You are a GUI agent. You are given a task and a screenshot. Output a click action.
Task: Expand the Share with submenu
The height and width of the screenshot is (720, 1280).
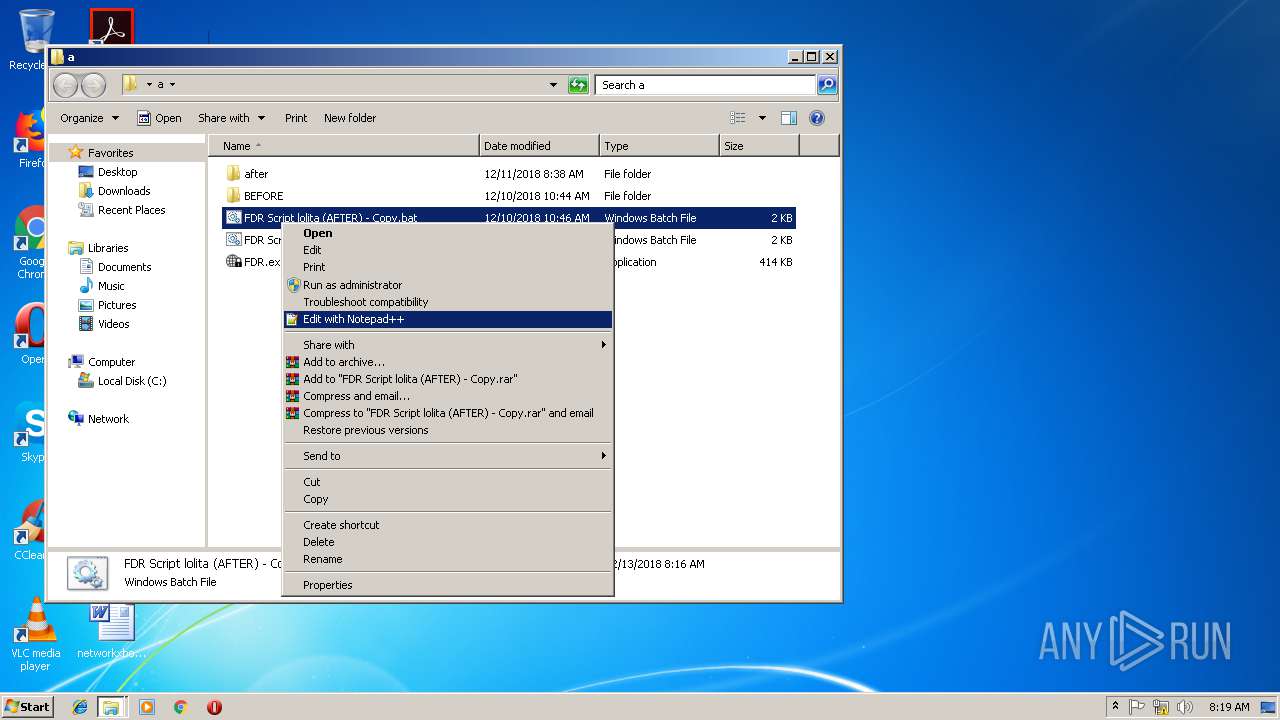click(448, 345)
